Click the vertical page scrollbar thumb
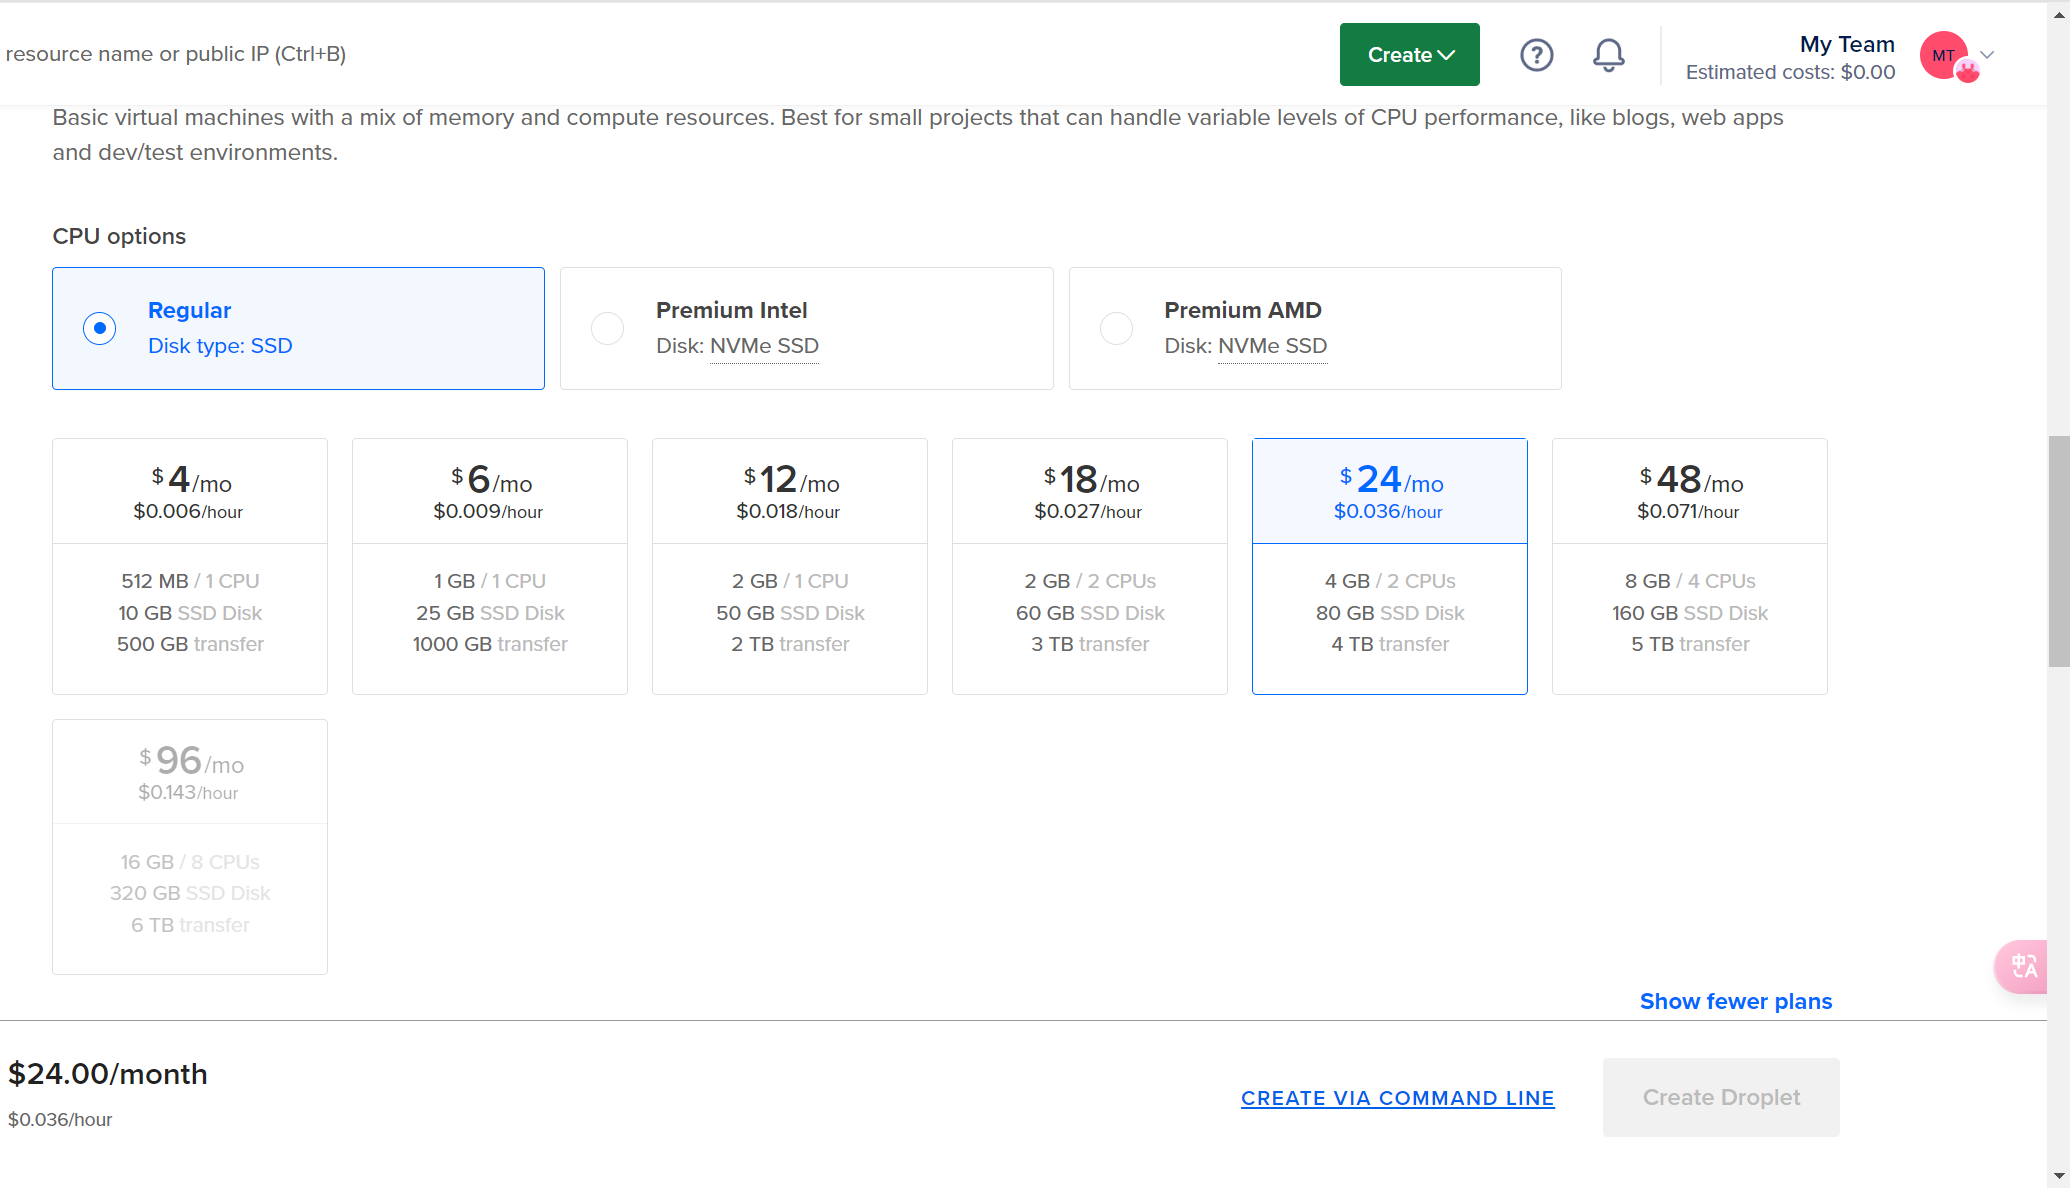 (2058, 550)
